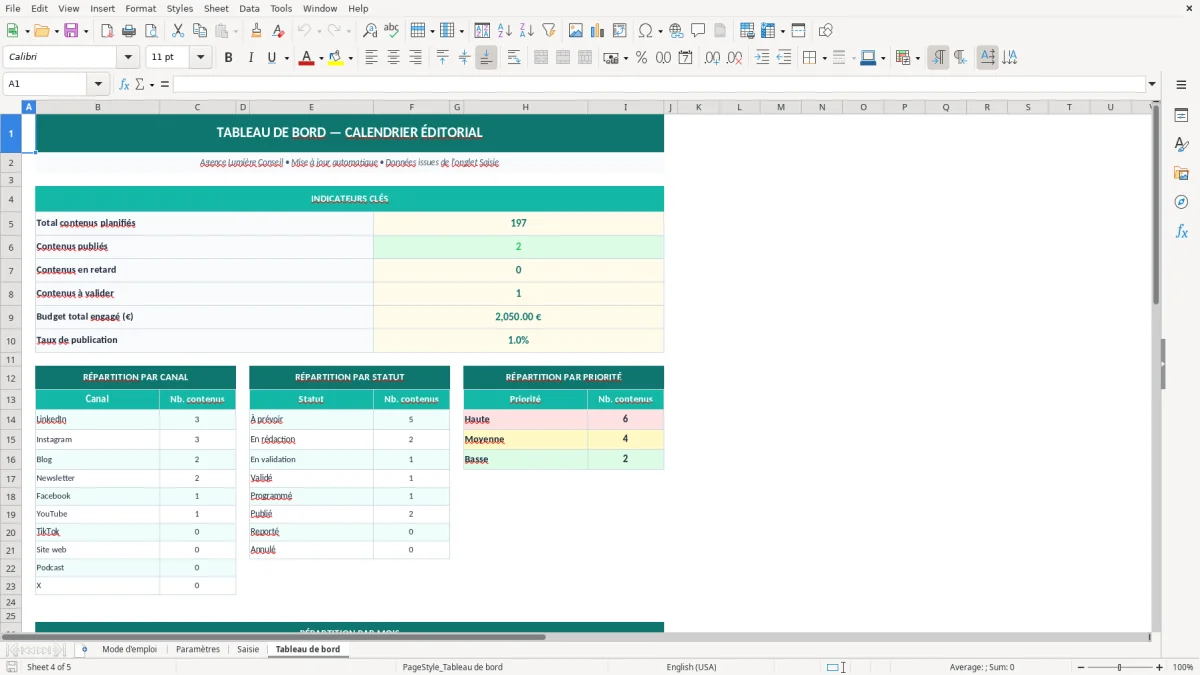This screenshot has height=675, width=1200.
Task: Click the Copy icon
Action: (200, 31)
